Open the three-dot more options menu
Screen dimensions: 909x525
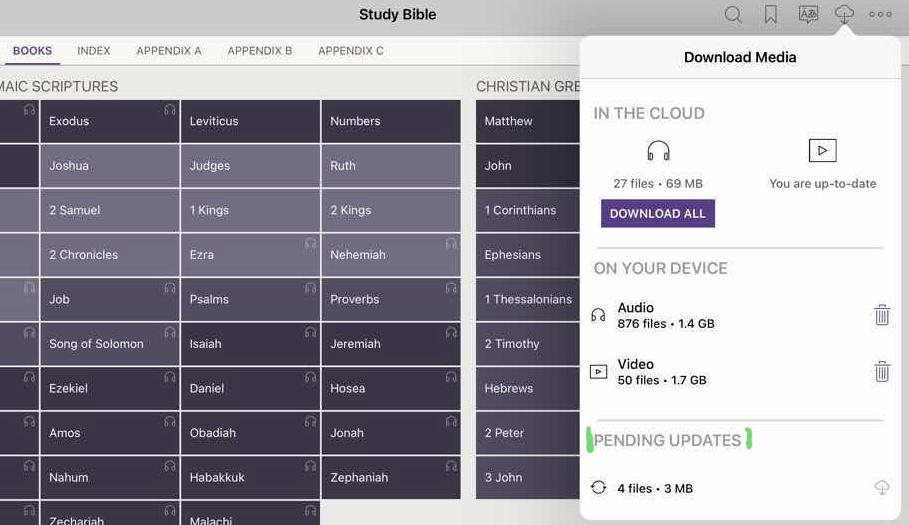(880, 15)
